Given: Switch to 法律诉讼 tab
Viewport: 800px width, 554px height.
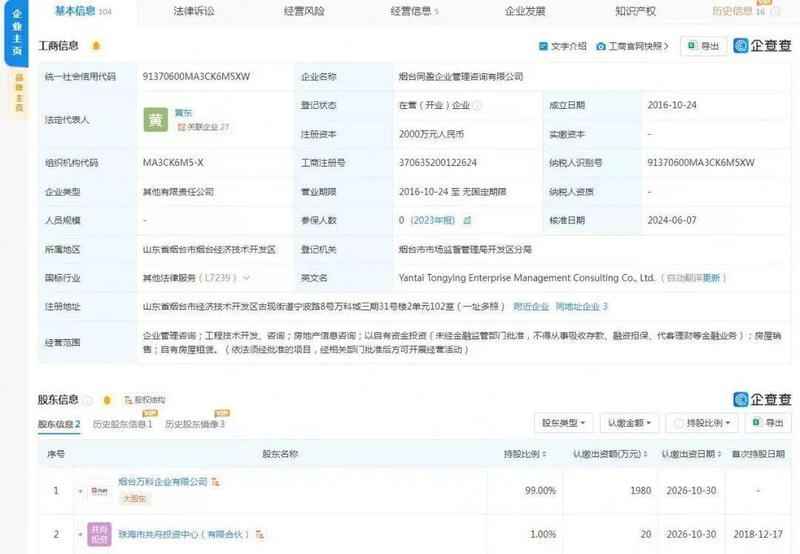Looking at the screenshot, I should (194, 11).
